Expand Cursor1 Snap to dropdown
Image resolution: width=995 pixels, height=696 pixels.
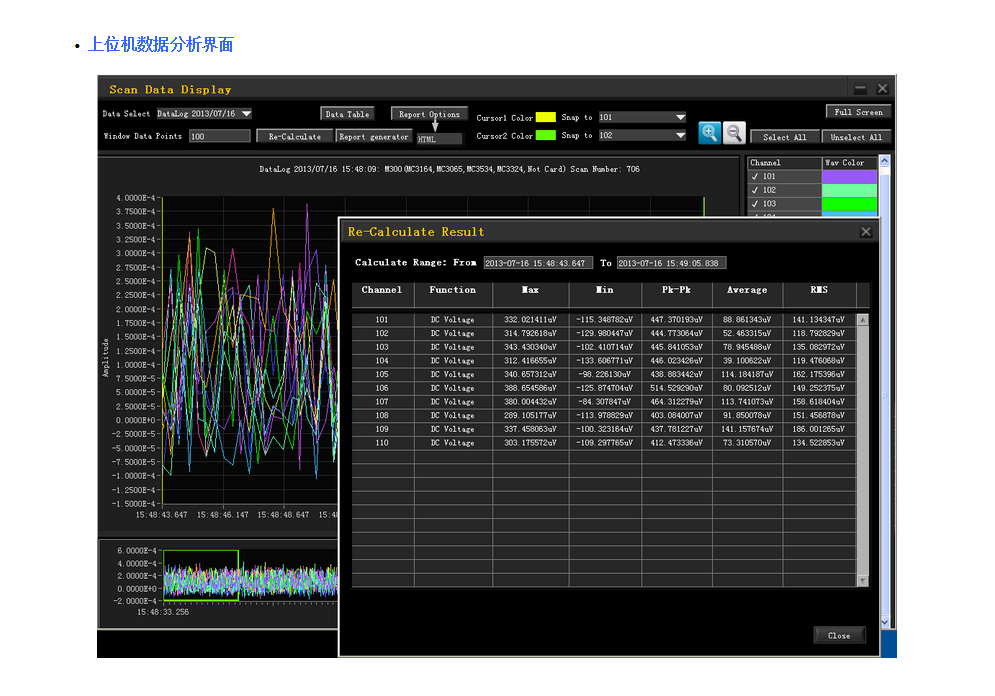tap(680, 117)
